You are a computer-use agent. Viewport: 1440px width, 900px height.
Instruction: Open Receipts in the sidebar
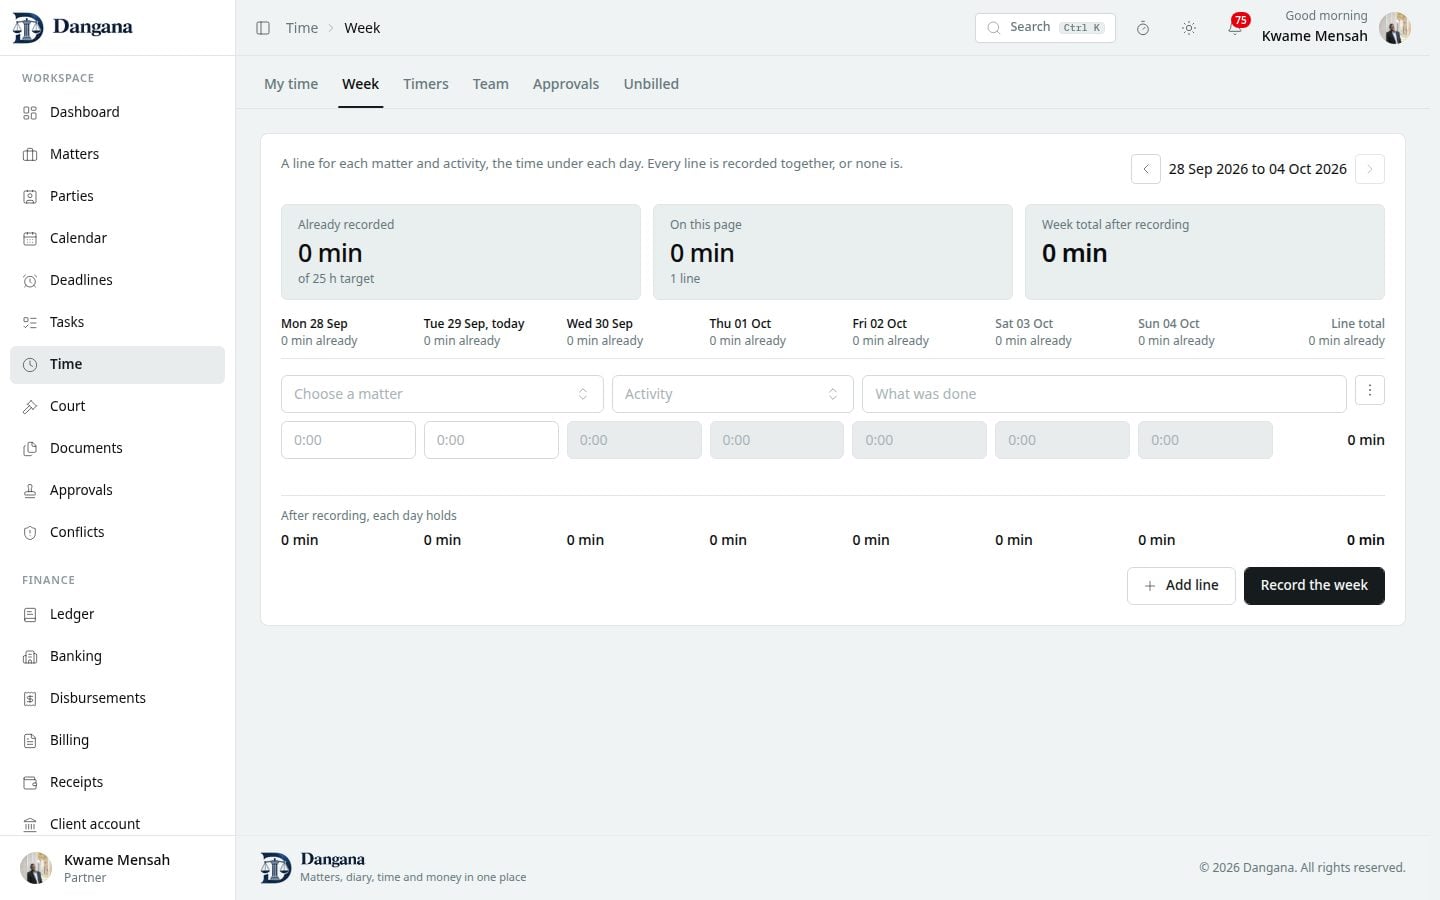[x=117, y=782]
